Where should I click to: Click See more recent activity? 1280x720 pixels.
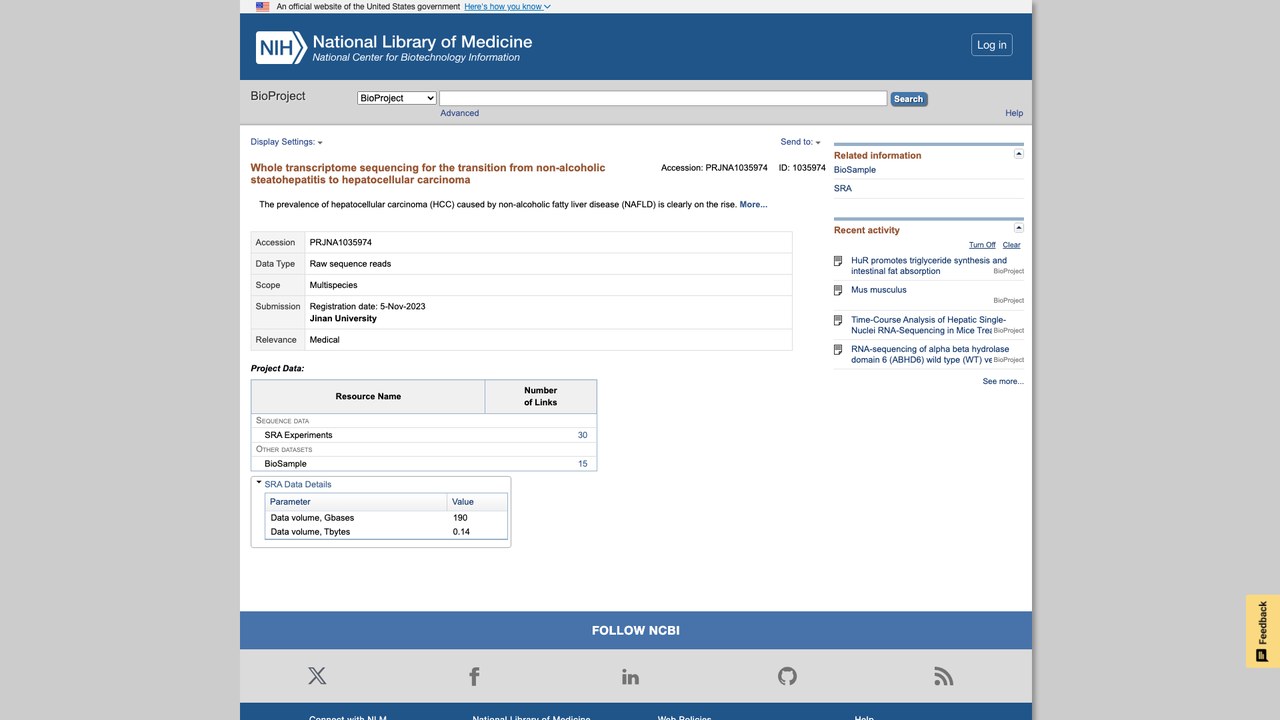point(1003,381)
